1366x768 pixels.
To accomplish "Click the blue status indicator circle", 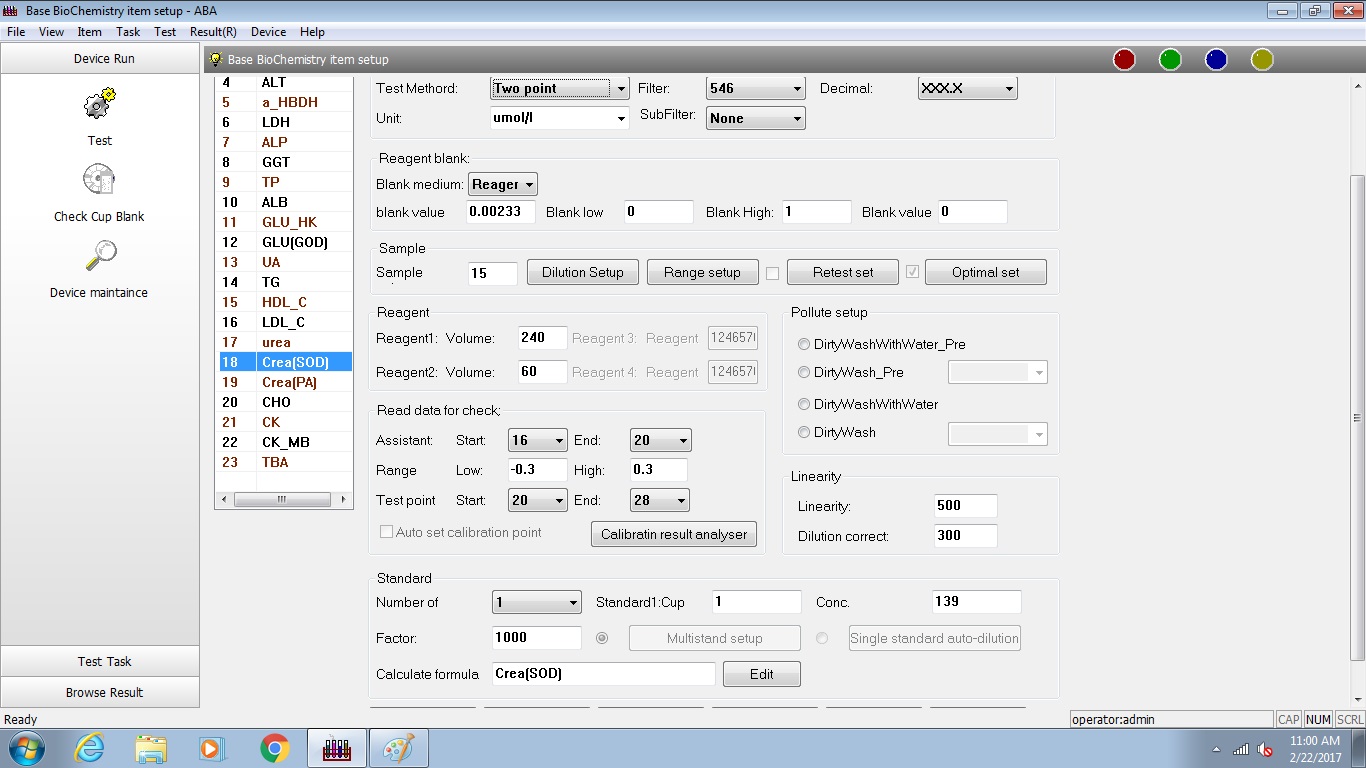I will coord(1216,60).
